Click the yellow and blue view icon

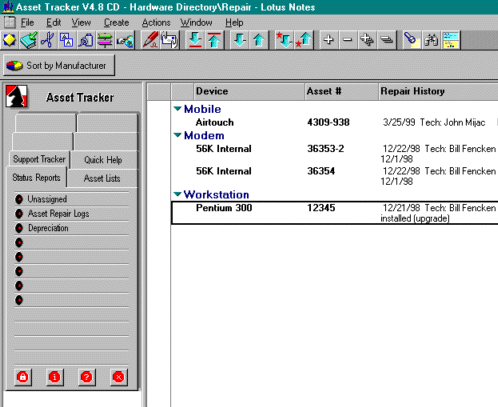click(x=451, y=40)
